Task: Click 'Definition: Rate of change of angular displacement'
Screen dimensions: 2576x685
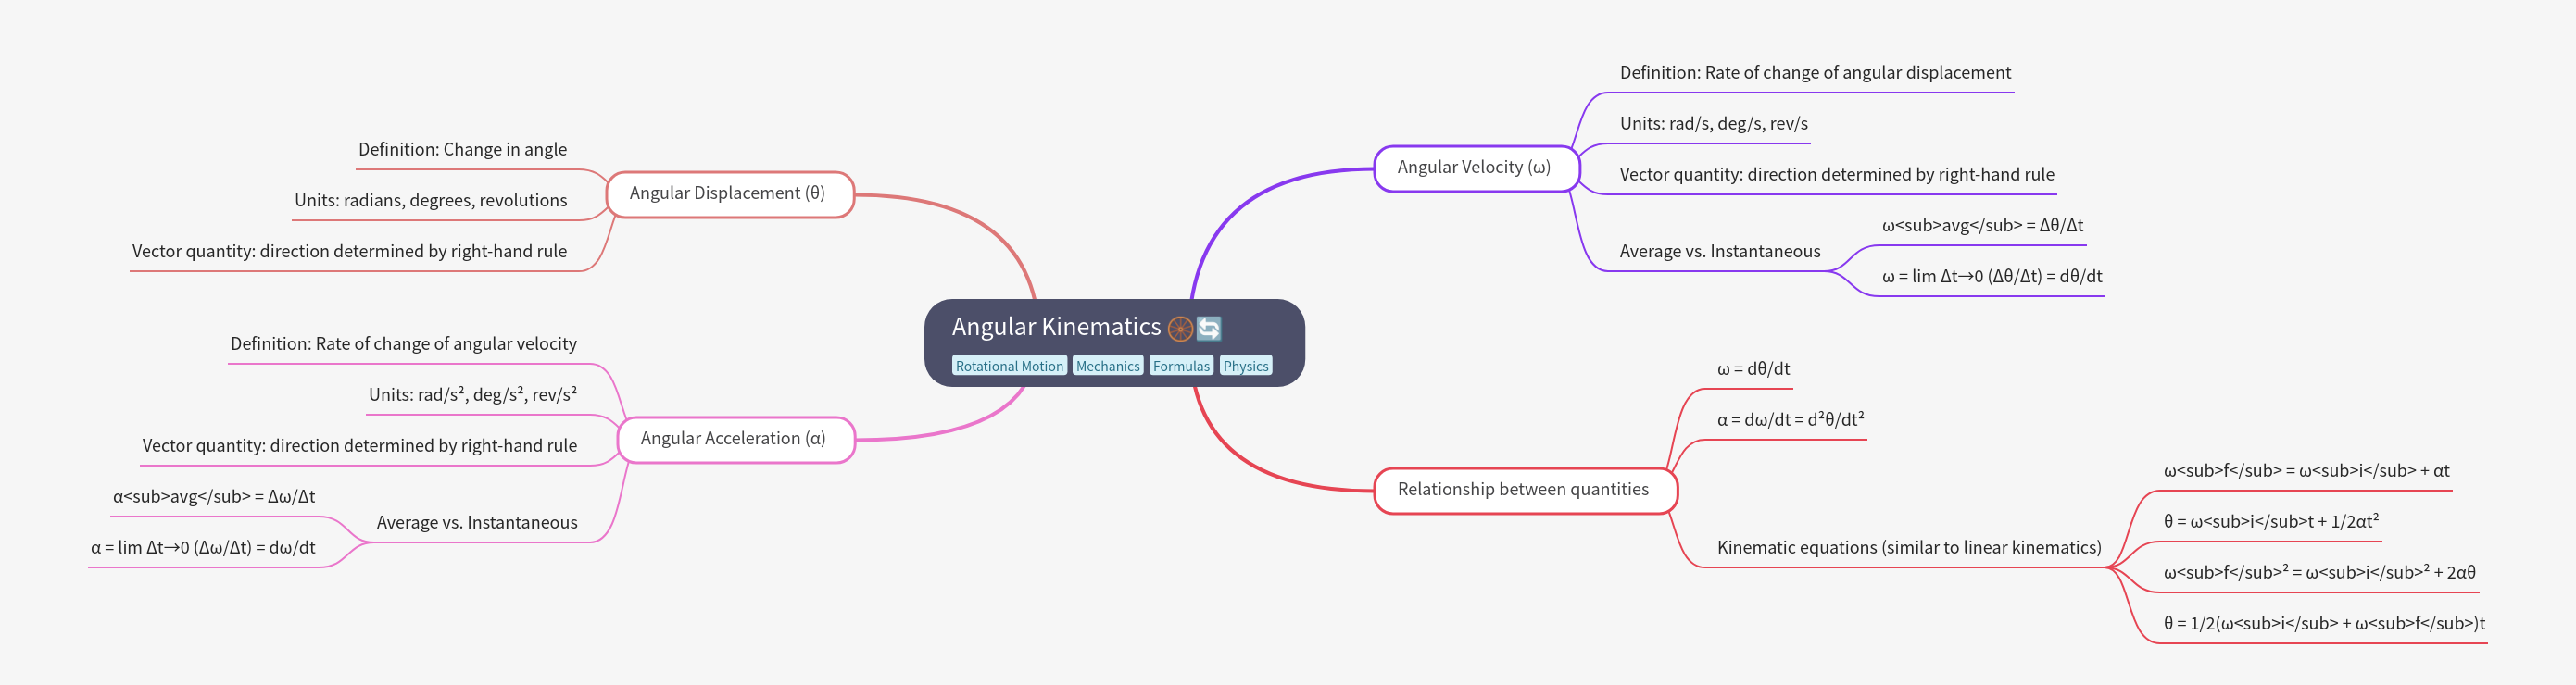Action: pyautogui.click(x=1815, y=73)
